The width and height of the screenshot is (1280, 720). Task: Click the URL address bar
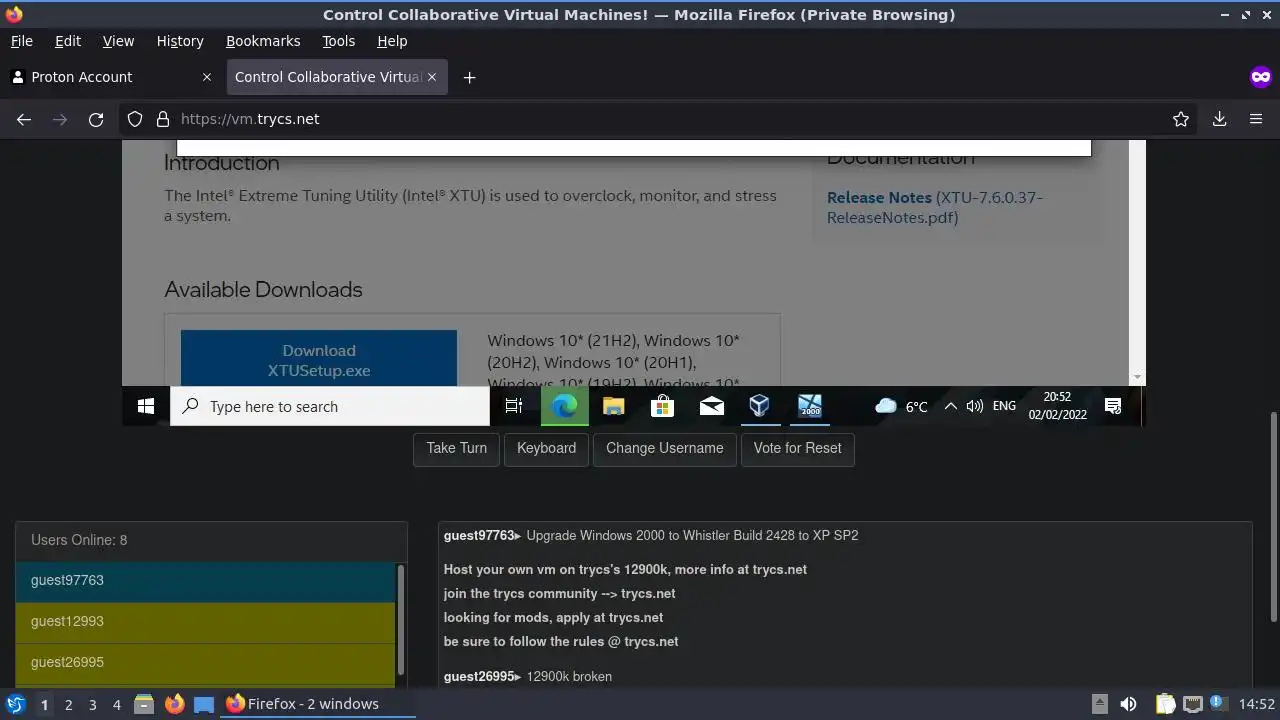pos(660,119)
